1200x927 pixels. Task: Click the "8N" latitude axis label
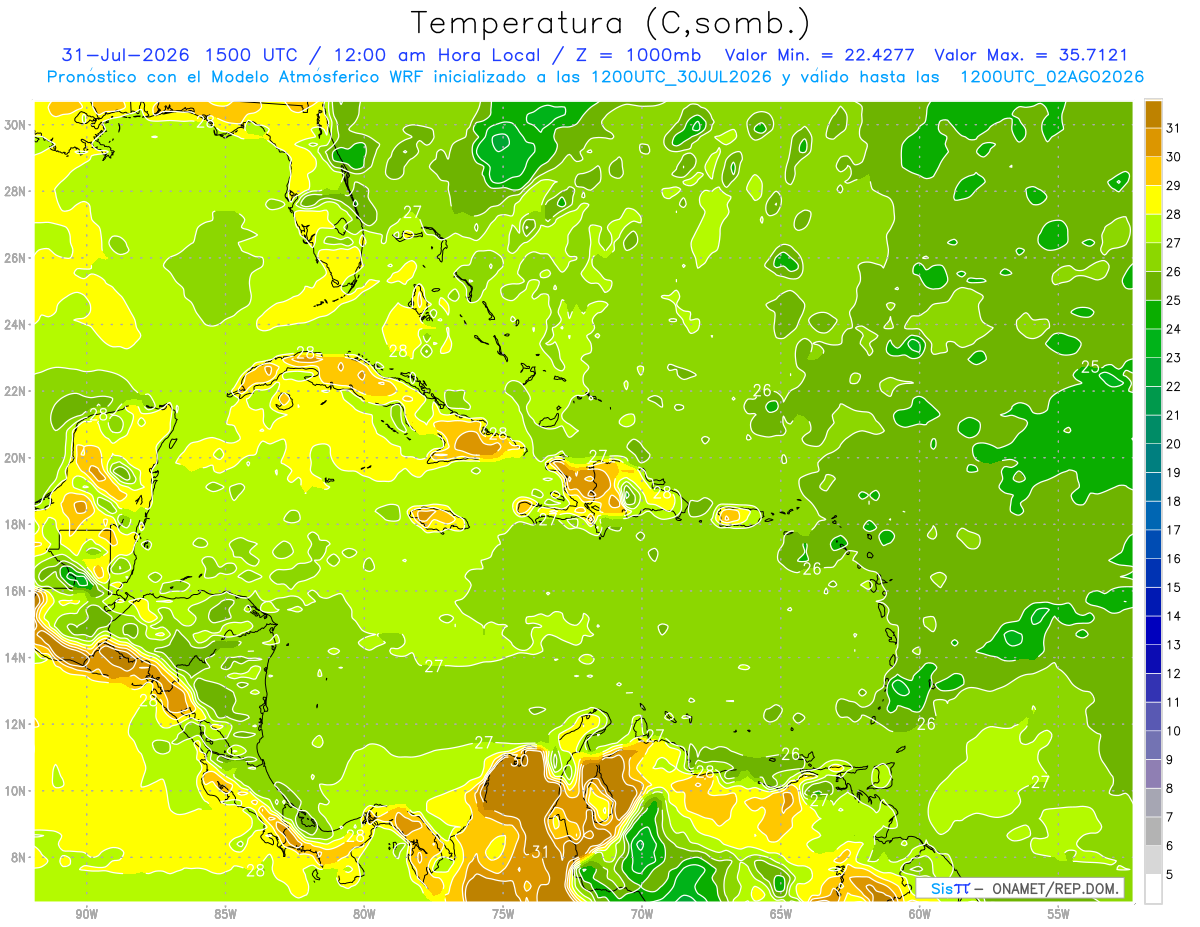coord(19,857)
